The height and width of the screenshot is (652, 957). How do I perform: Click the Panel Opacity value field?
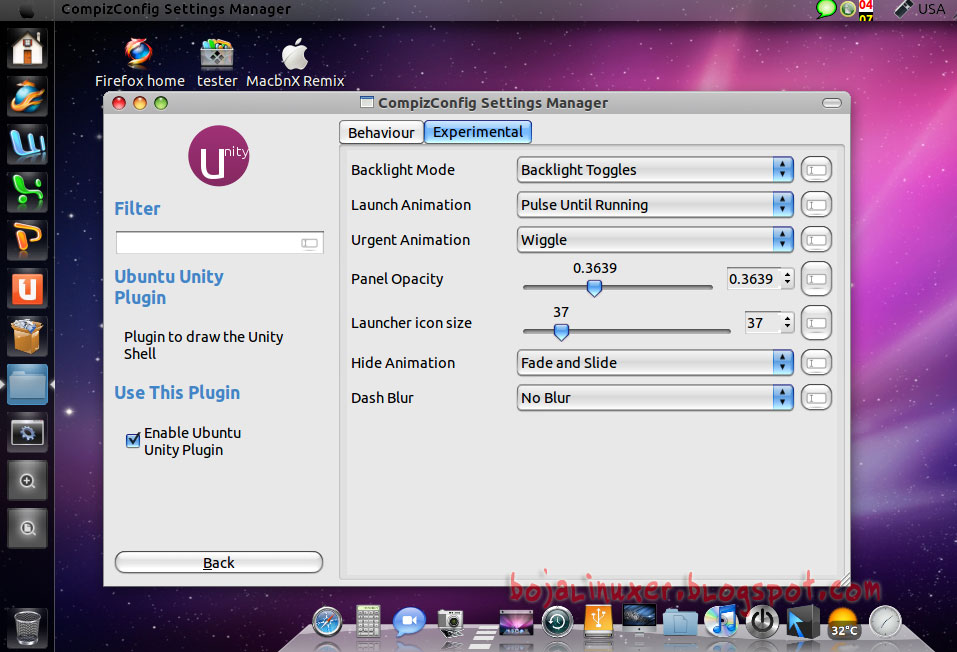click(754, 279)
